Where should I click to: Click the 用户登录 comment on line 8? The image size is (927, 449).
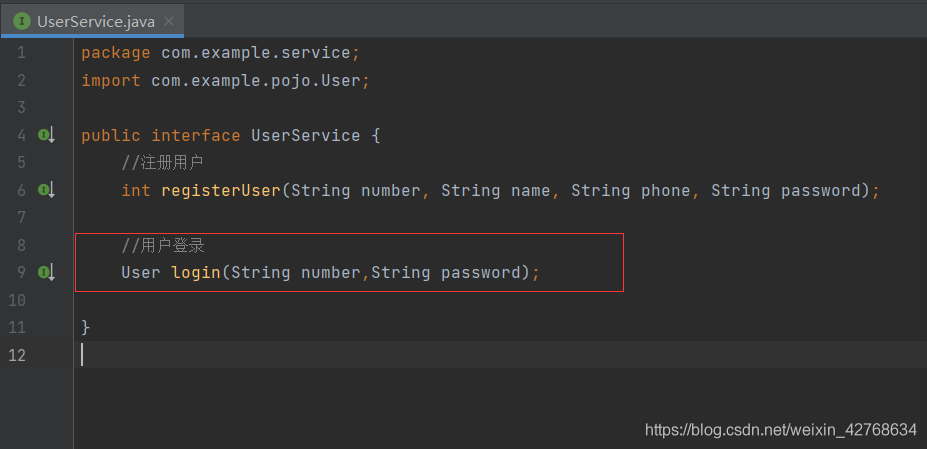pyautogui.click(x=162, y=245)
